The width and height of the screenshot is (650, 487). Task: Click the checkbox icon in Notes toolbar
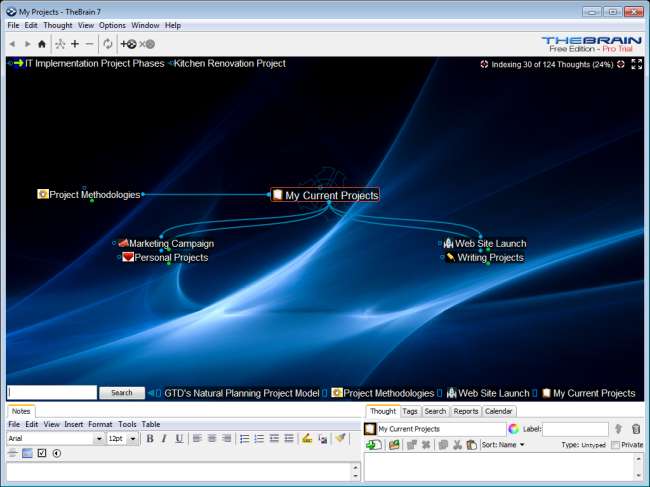click(x=41, y=453)
